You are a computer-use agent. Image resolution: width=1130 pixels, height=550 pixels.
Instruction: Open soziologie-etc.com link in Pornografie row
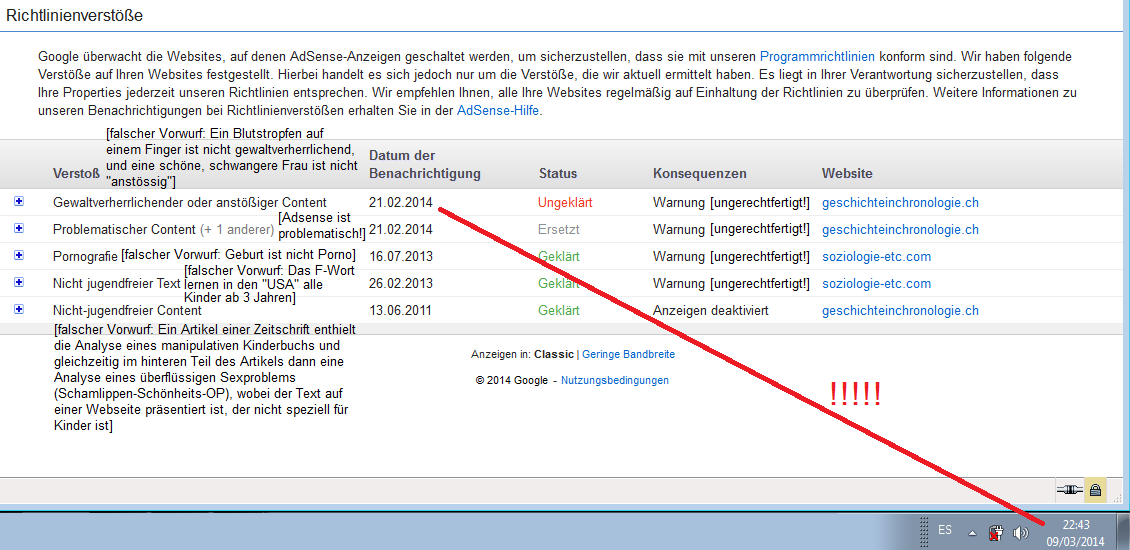[x=876, y=257]
